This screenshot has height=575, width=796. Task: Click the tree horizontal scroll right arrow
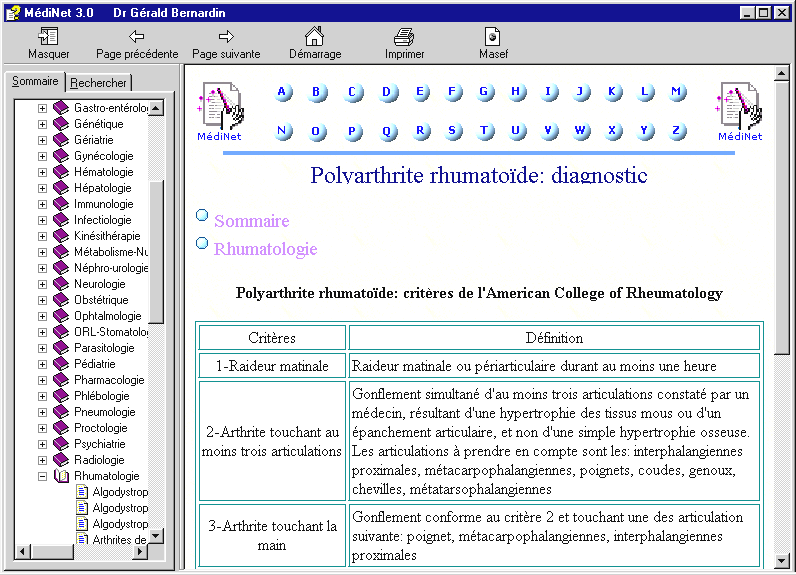coord(140,552)
